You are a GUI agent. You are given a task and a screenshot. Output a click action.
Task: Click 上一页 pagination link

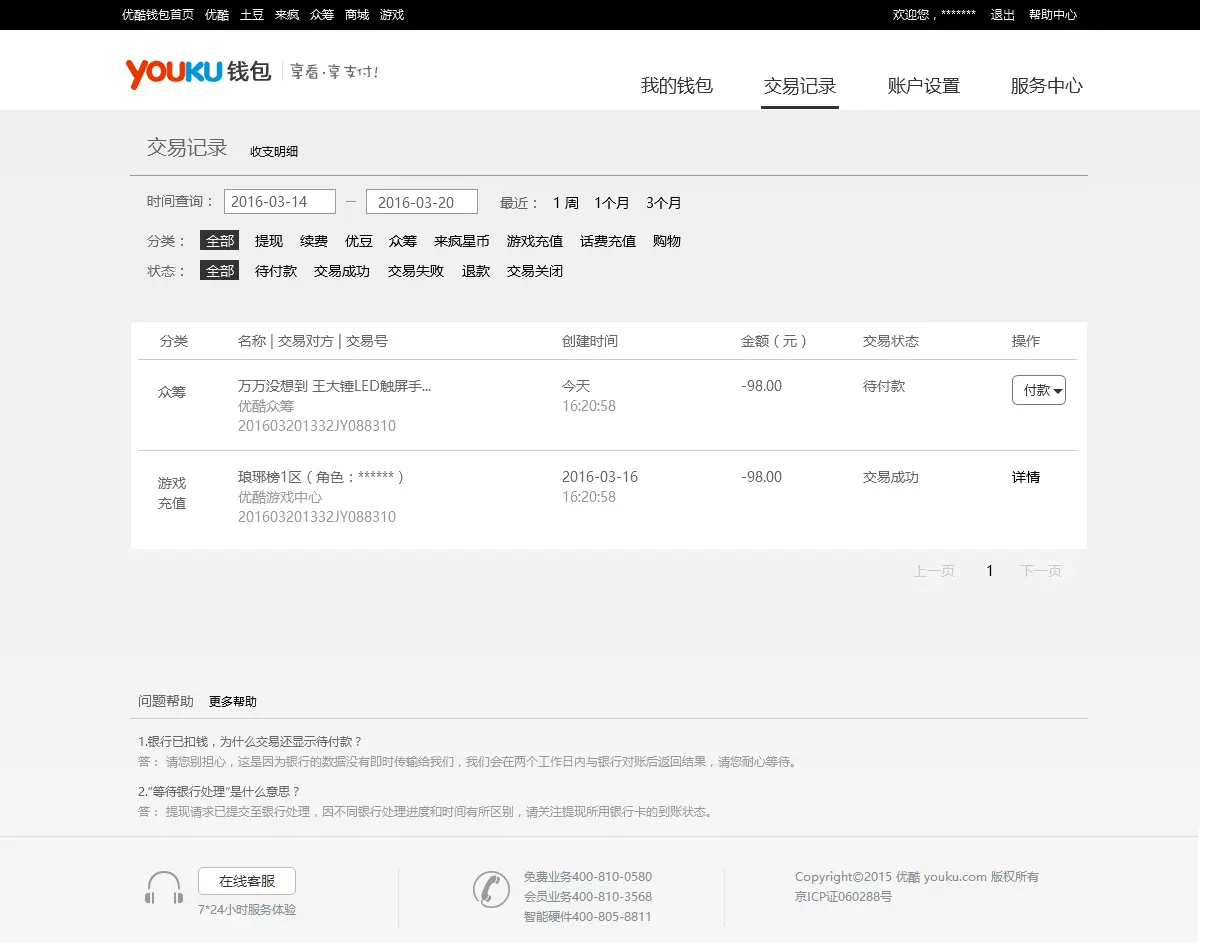click(x=934, y=571)
